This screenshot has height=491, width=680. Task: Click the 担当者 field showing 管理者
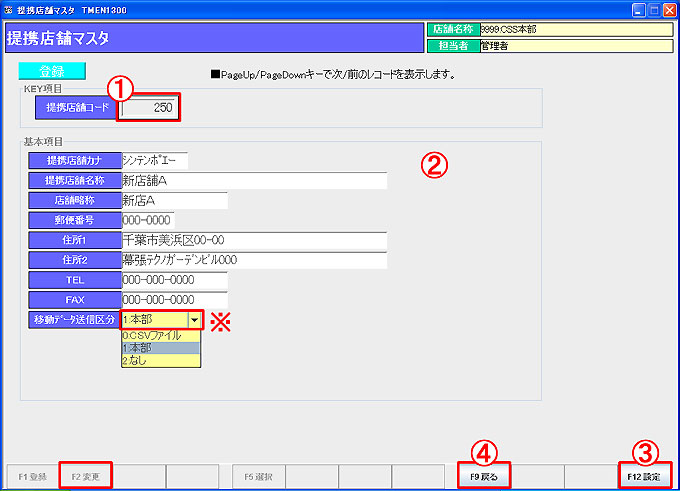(576, 46)
